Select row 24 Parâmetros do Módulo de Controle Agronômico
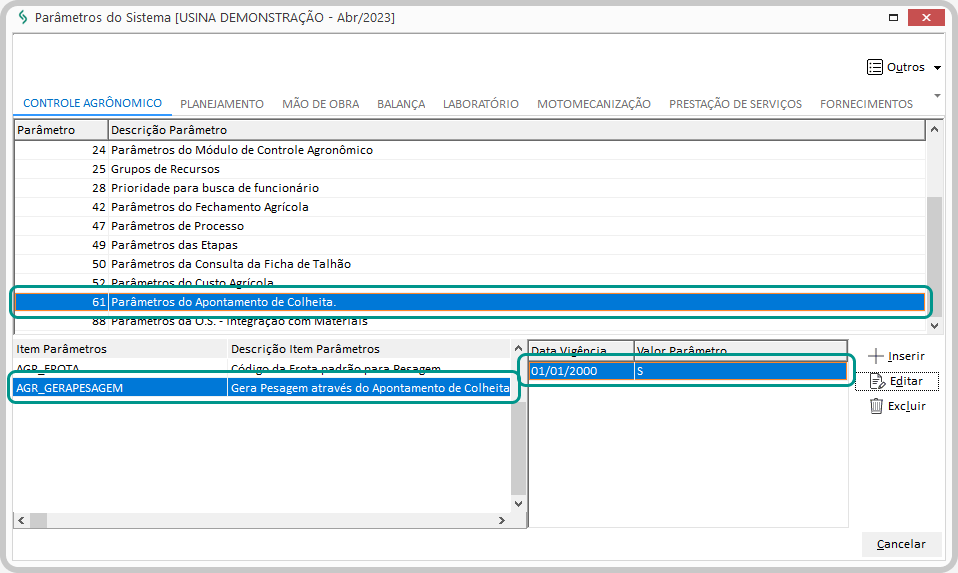This screenshot has width=958, height=573. click(x=470, y=150)
